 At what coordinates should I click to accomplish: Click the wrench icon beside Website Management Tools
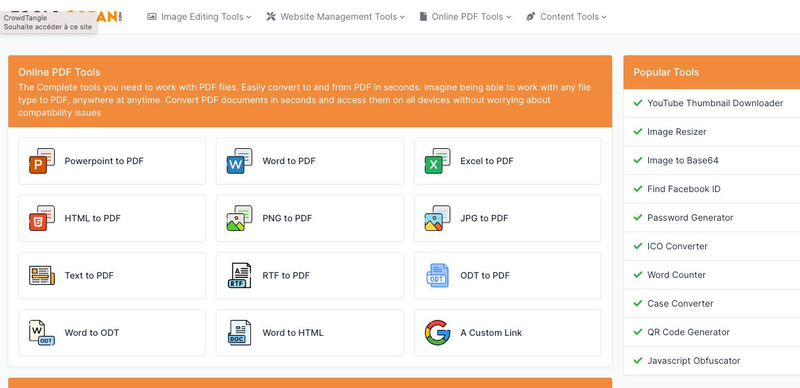[x=271, y=16]
